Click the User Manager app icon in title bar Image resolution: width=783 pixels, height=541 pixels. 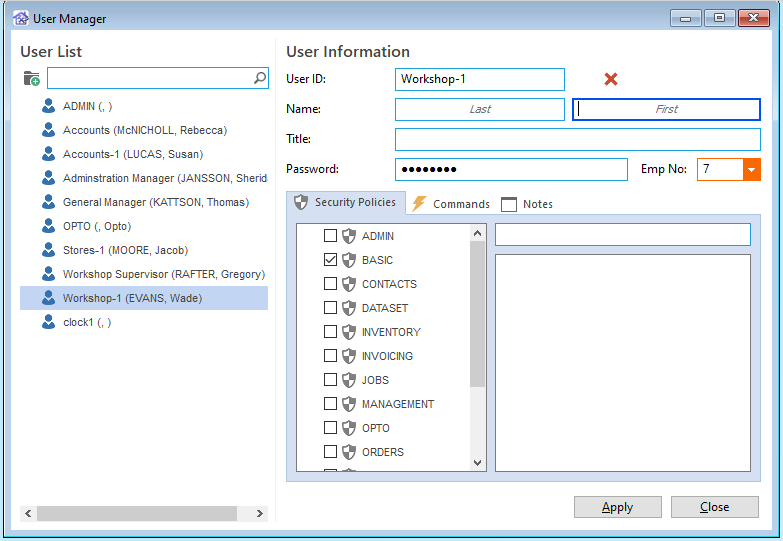click(x=20, y=18)
